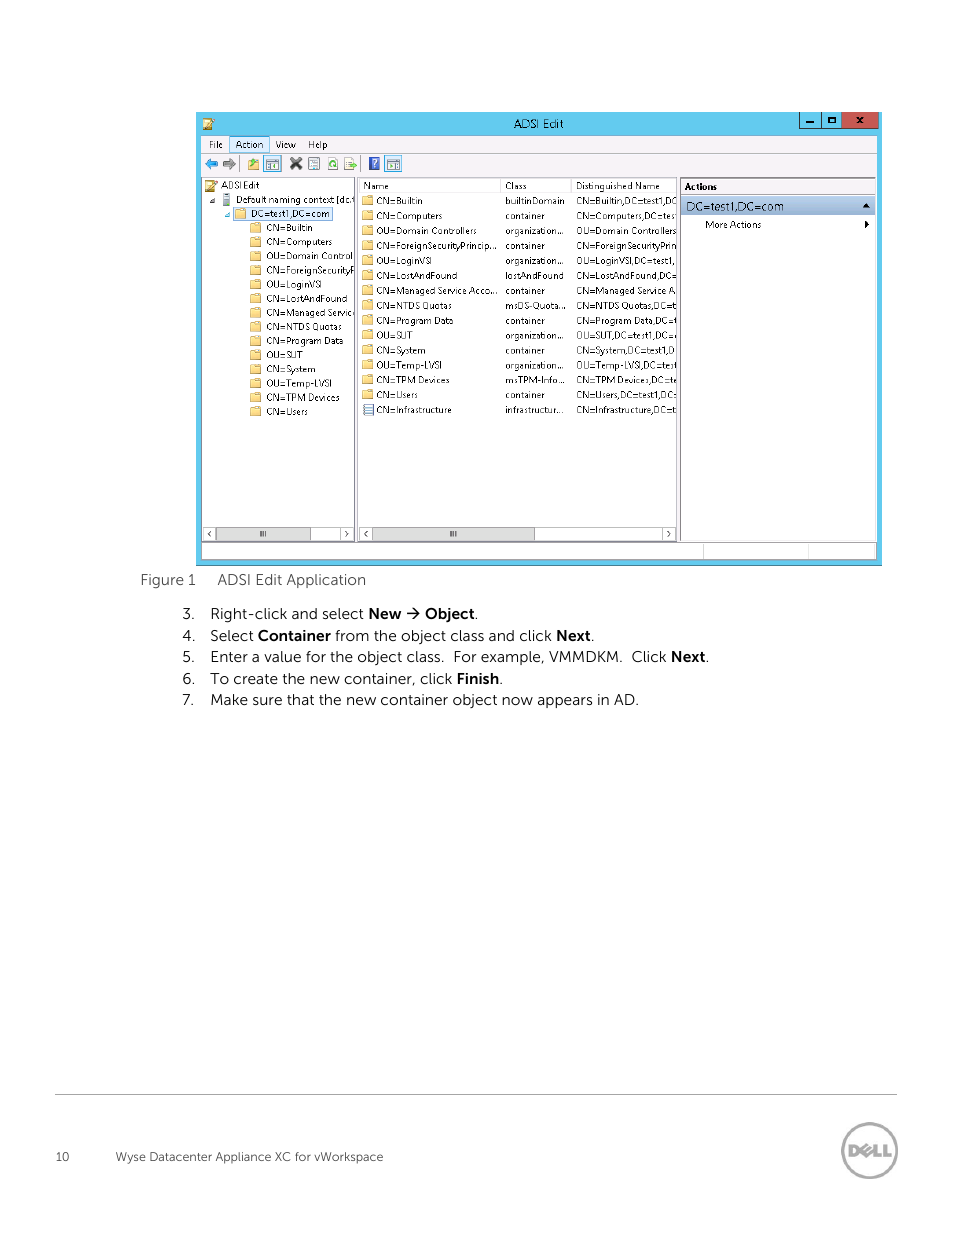Click the Actions pane header

(x=778, y=187)
